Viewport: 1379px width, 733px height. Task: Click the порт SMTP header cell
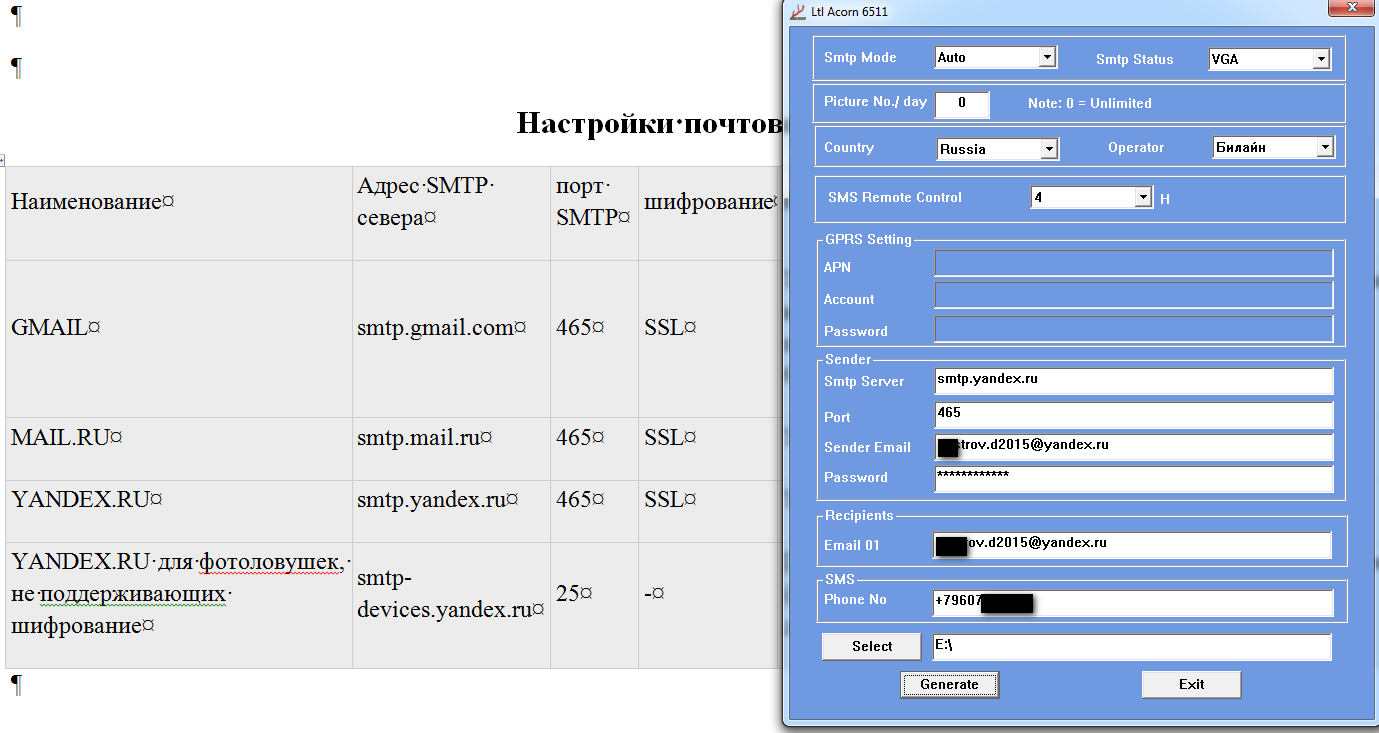594,214
